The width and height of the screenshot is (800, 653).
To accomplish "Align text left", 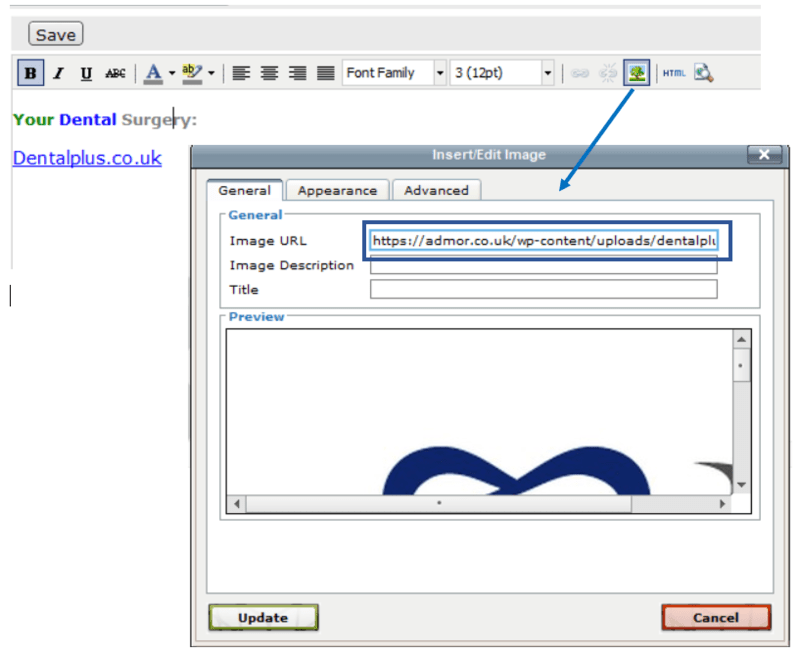I will click(x=241, y=73).
